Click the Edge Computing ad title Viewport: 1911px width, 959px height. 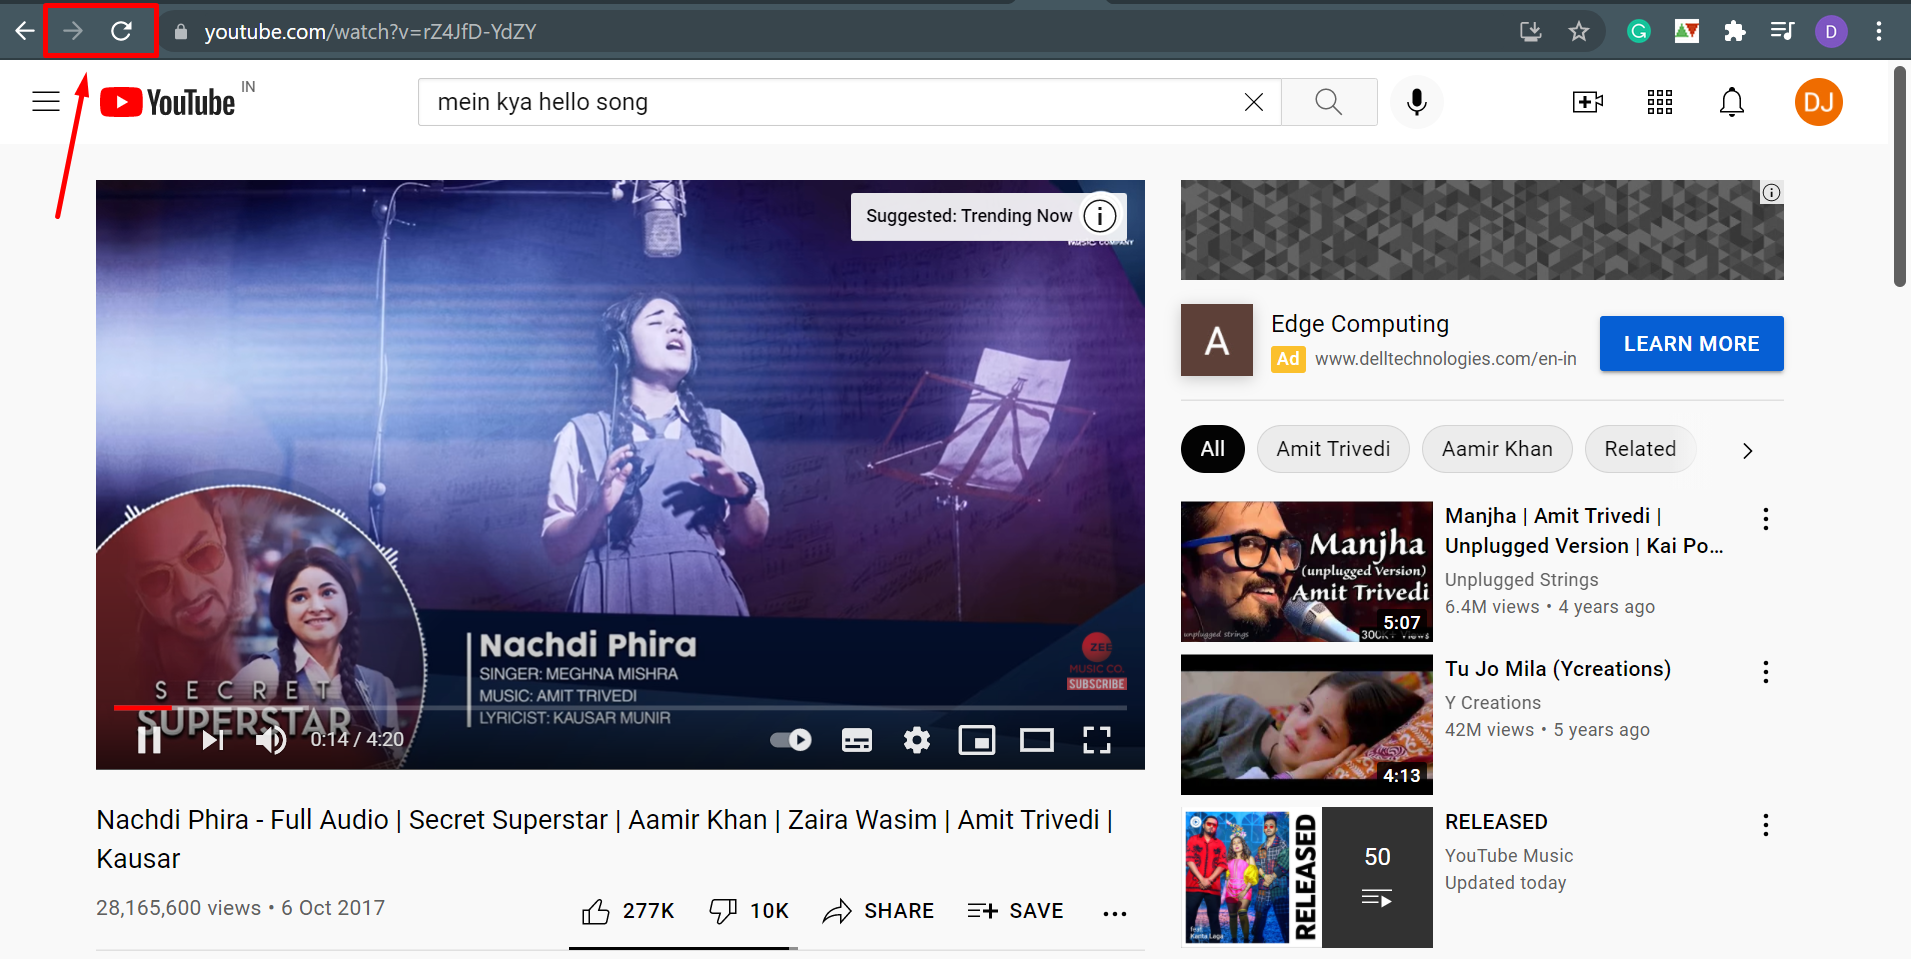pos(1360,324)
